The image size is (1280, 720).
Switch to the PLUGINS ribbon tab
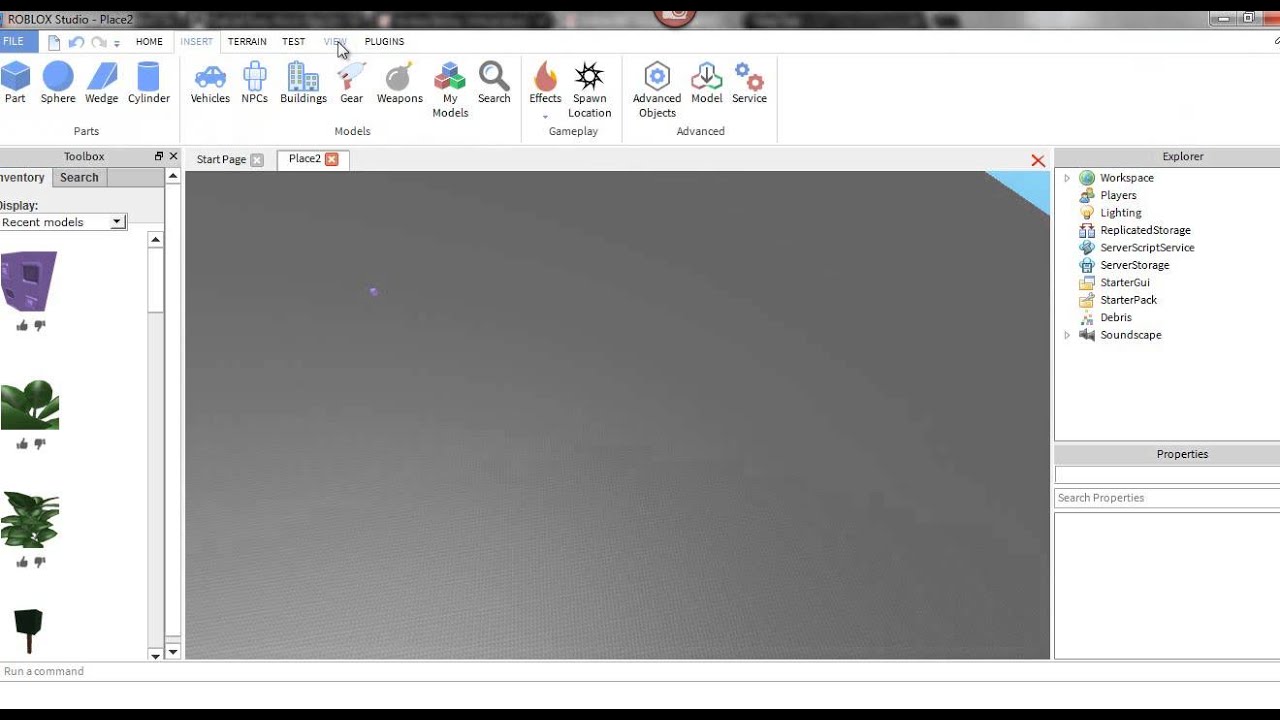[384, 42]
